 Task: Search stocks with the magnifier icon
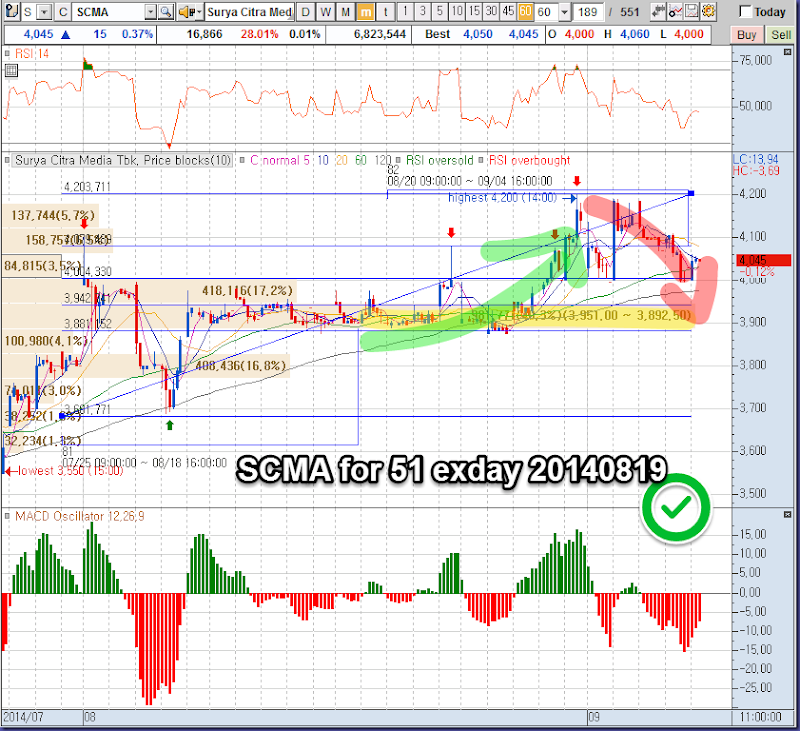(x=165, y=12)
